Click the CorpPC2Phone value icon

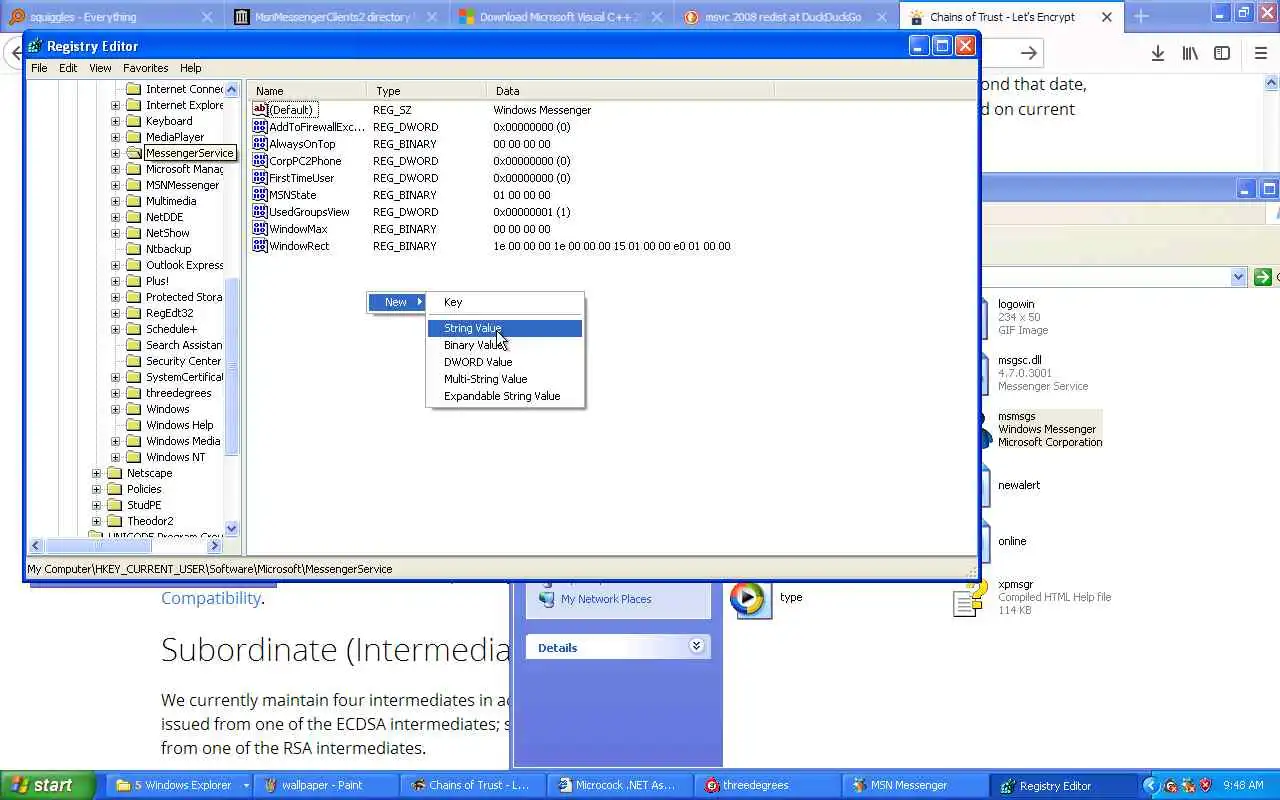(260, 161)
